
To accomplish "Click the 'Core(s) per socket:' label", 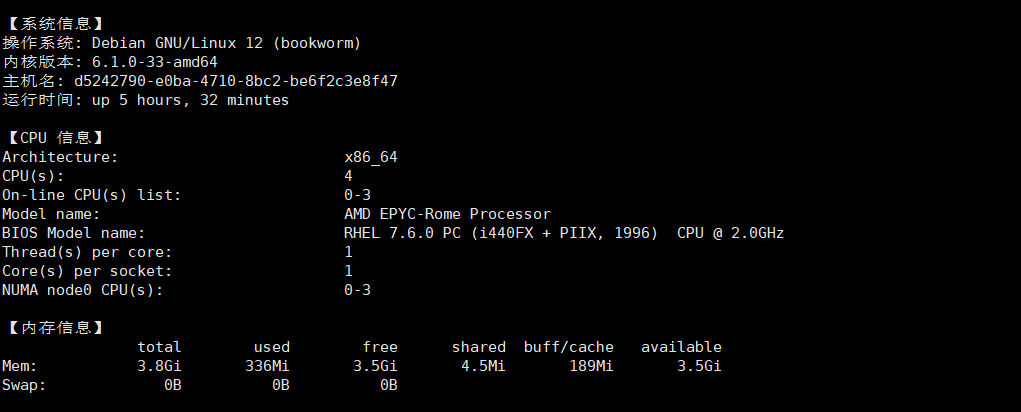I will pos(87,271).
